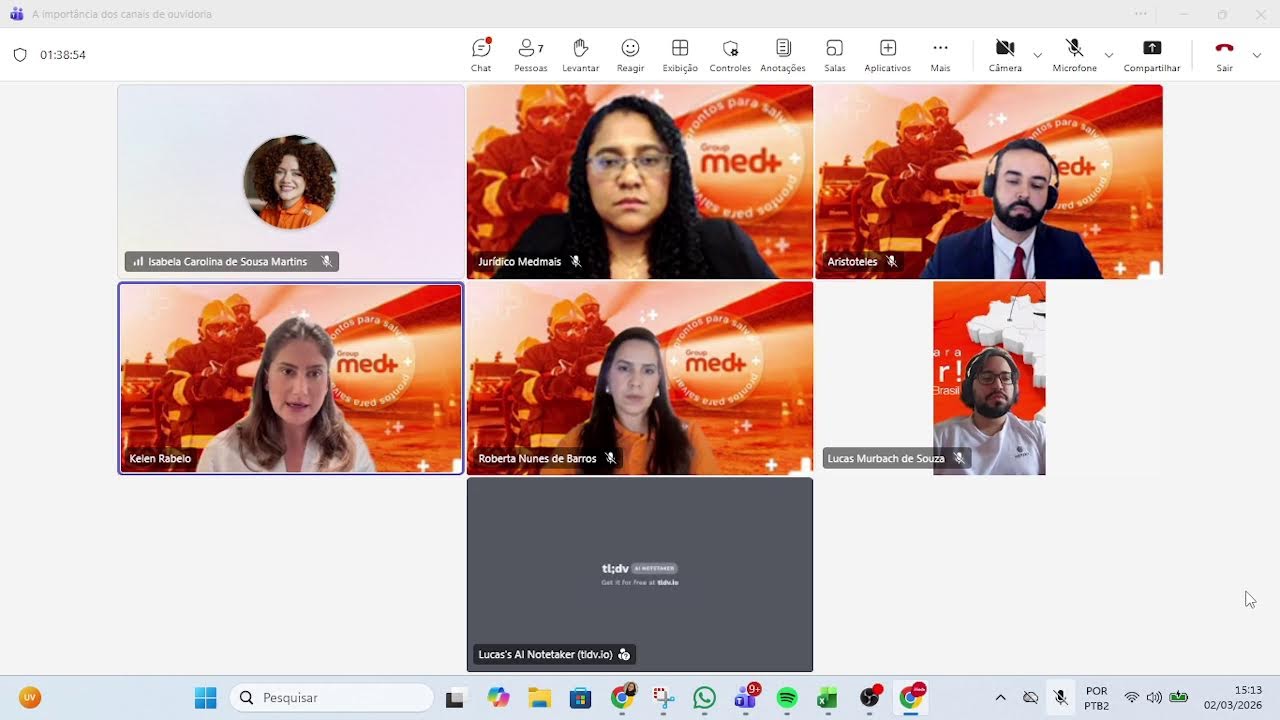This screenshot has height=720, width=1280.
Task: Select the Jurídico Medmais video tile
Action: (x=640, y=181)
